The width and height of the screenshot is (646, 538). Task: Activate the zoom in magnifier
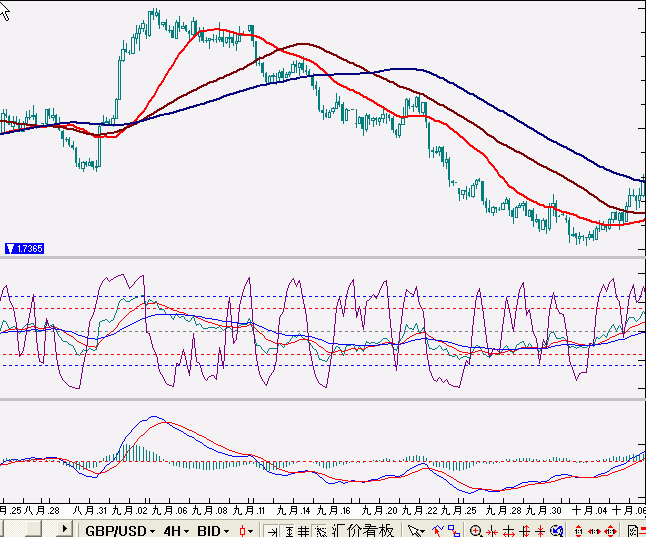click(475, 531)
